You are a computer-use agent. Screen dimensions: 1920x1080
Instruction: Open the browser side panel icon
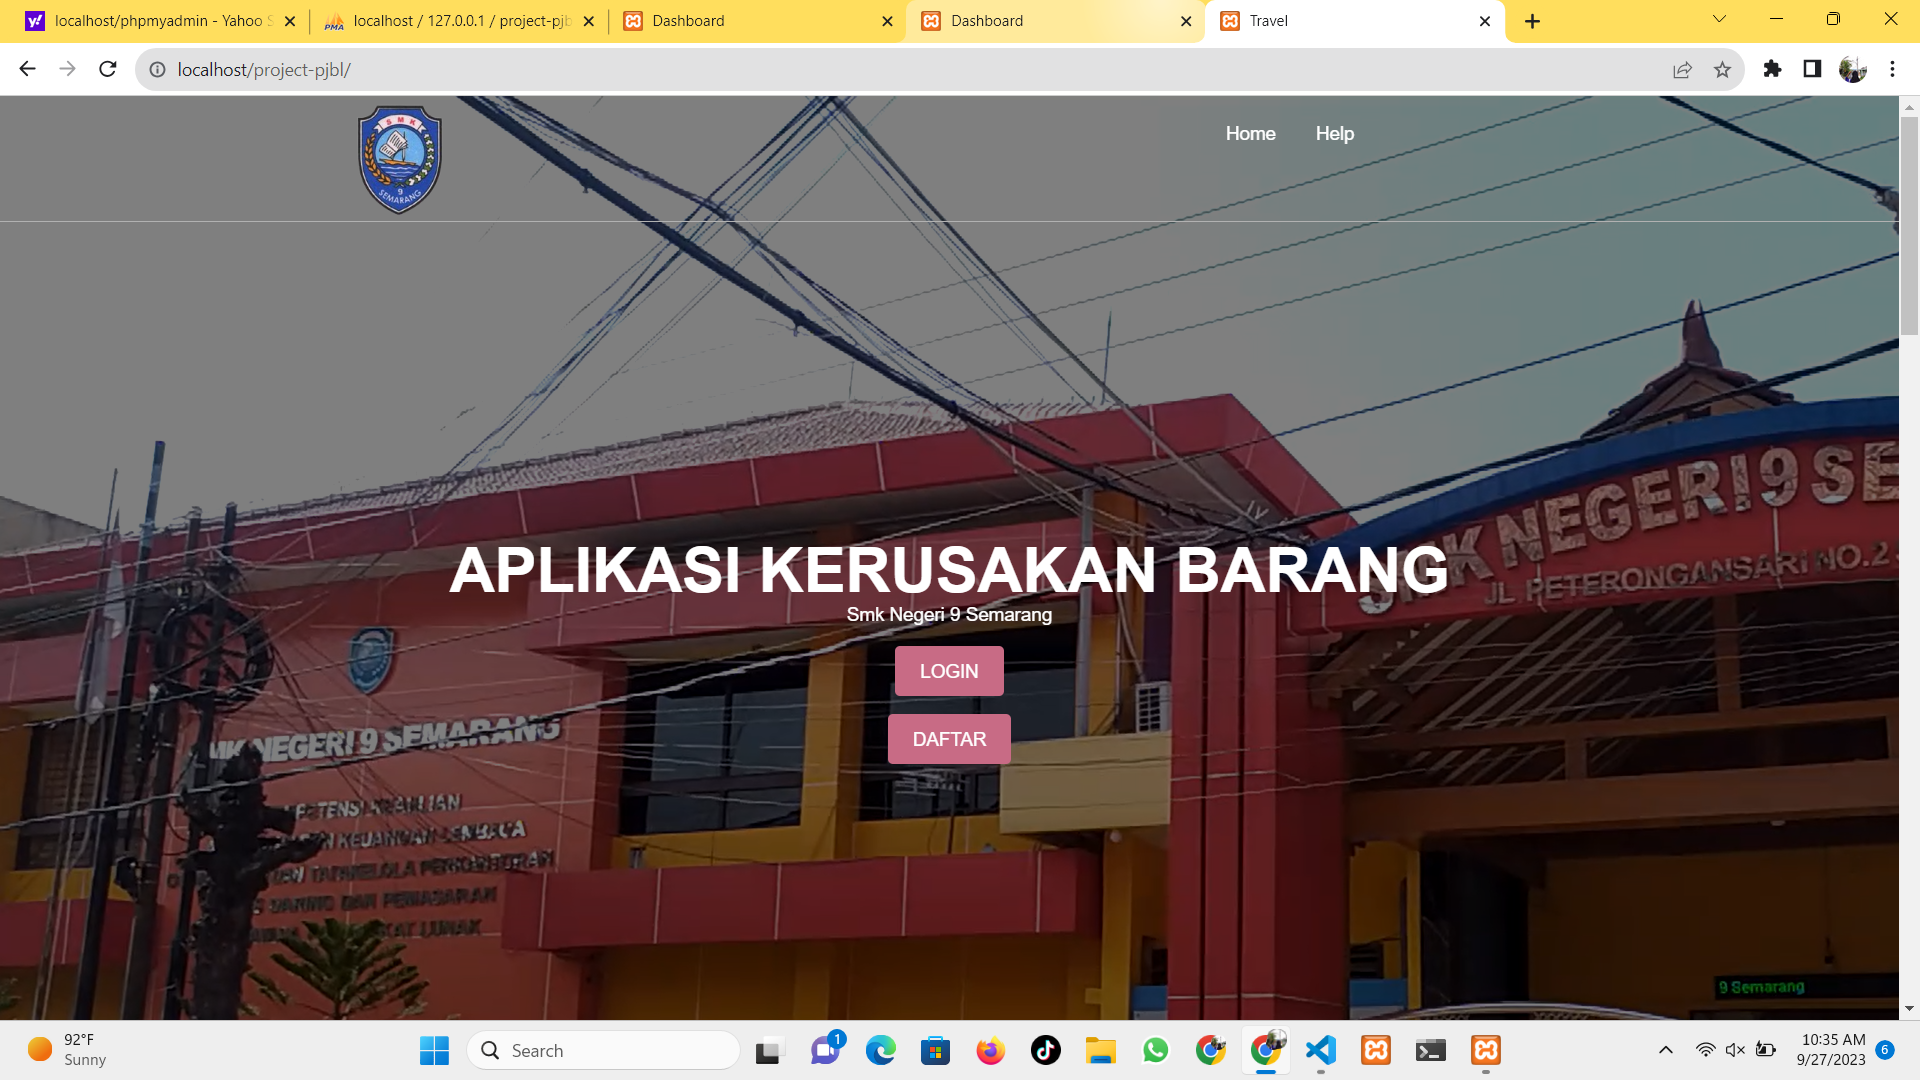click(x=1812, y=69)
